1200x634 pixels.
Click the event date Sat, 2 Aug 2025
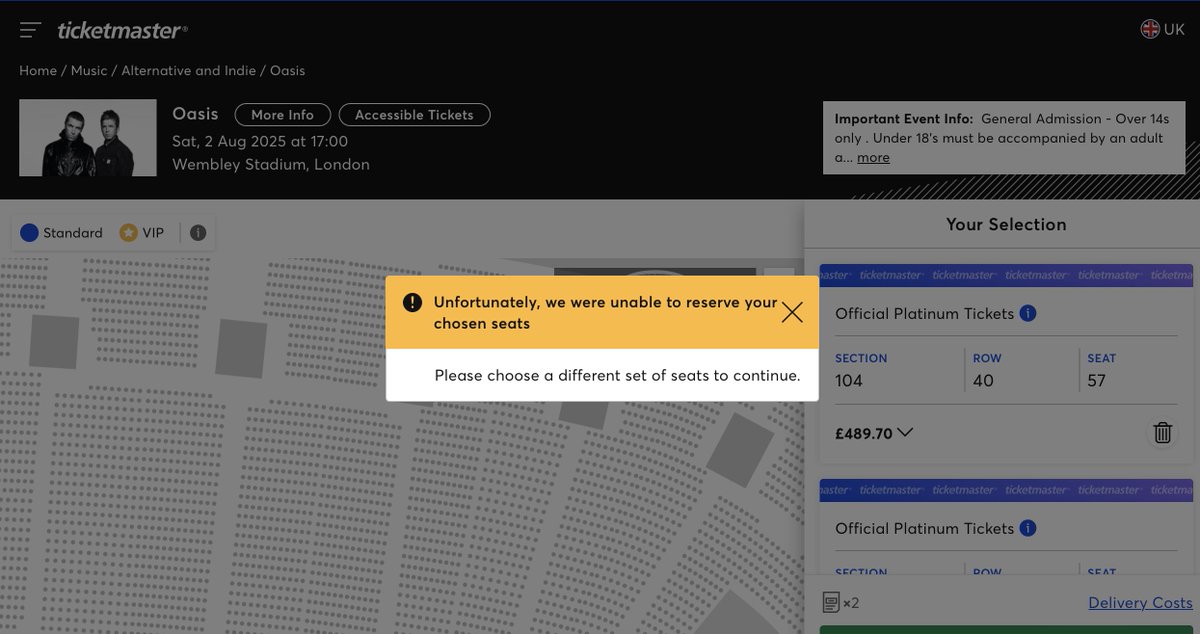(x=260, y=141)
